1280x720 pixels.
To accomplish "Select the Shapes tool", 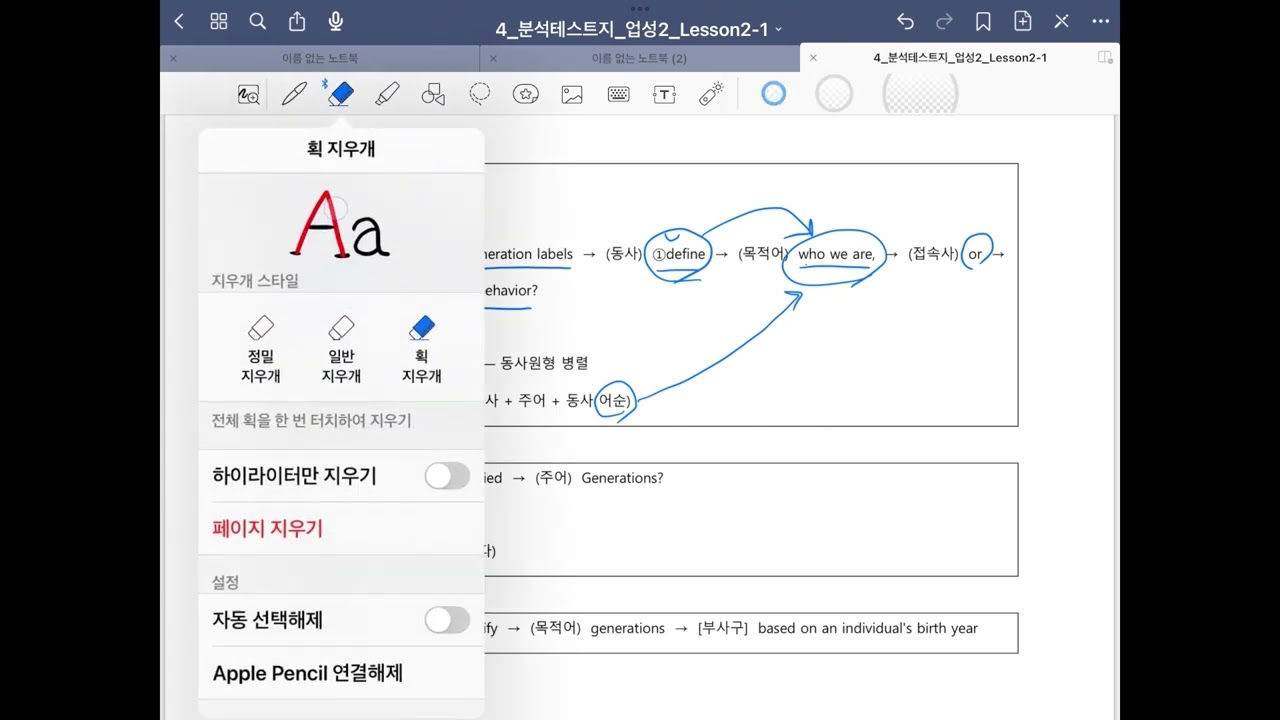I will 433,95.
